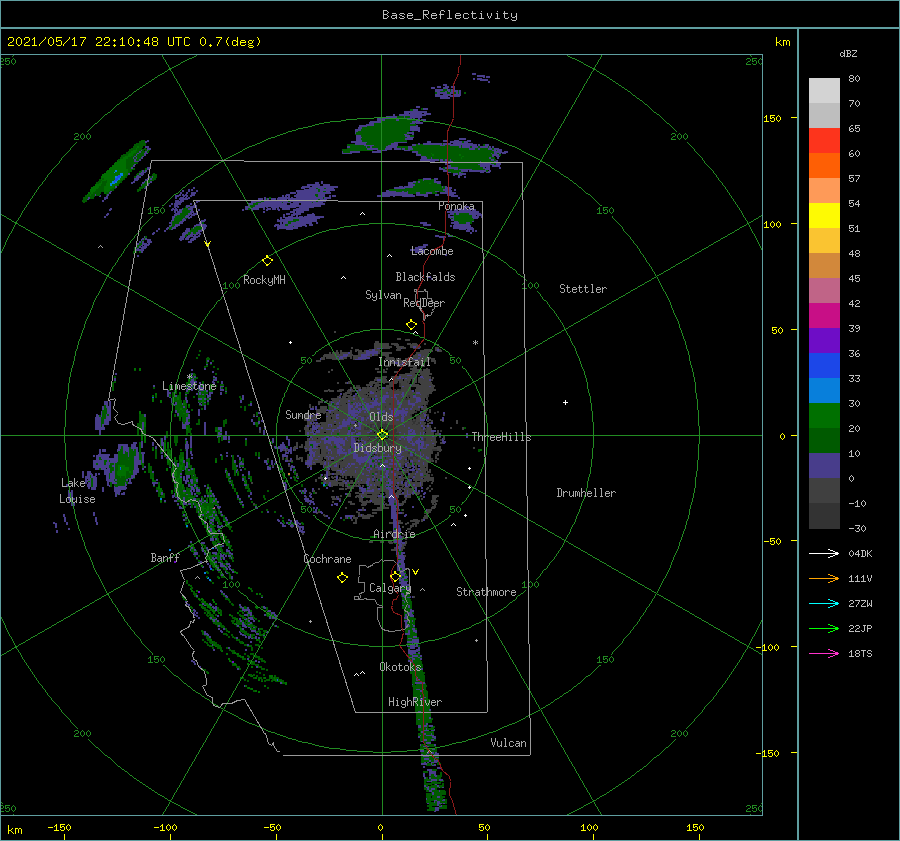The width and height of the screenshot is (900, 841).
Task: Click the Ponoka city label
Action: click(x=456, y=206)
